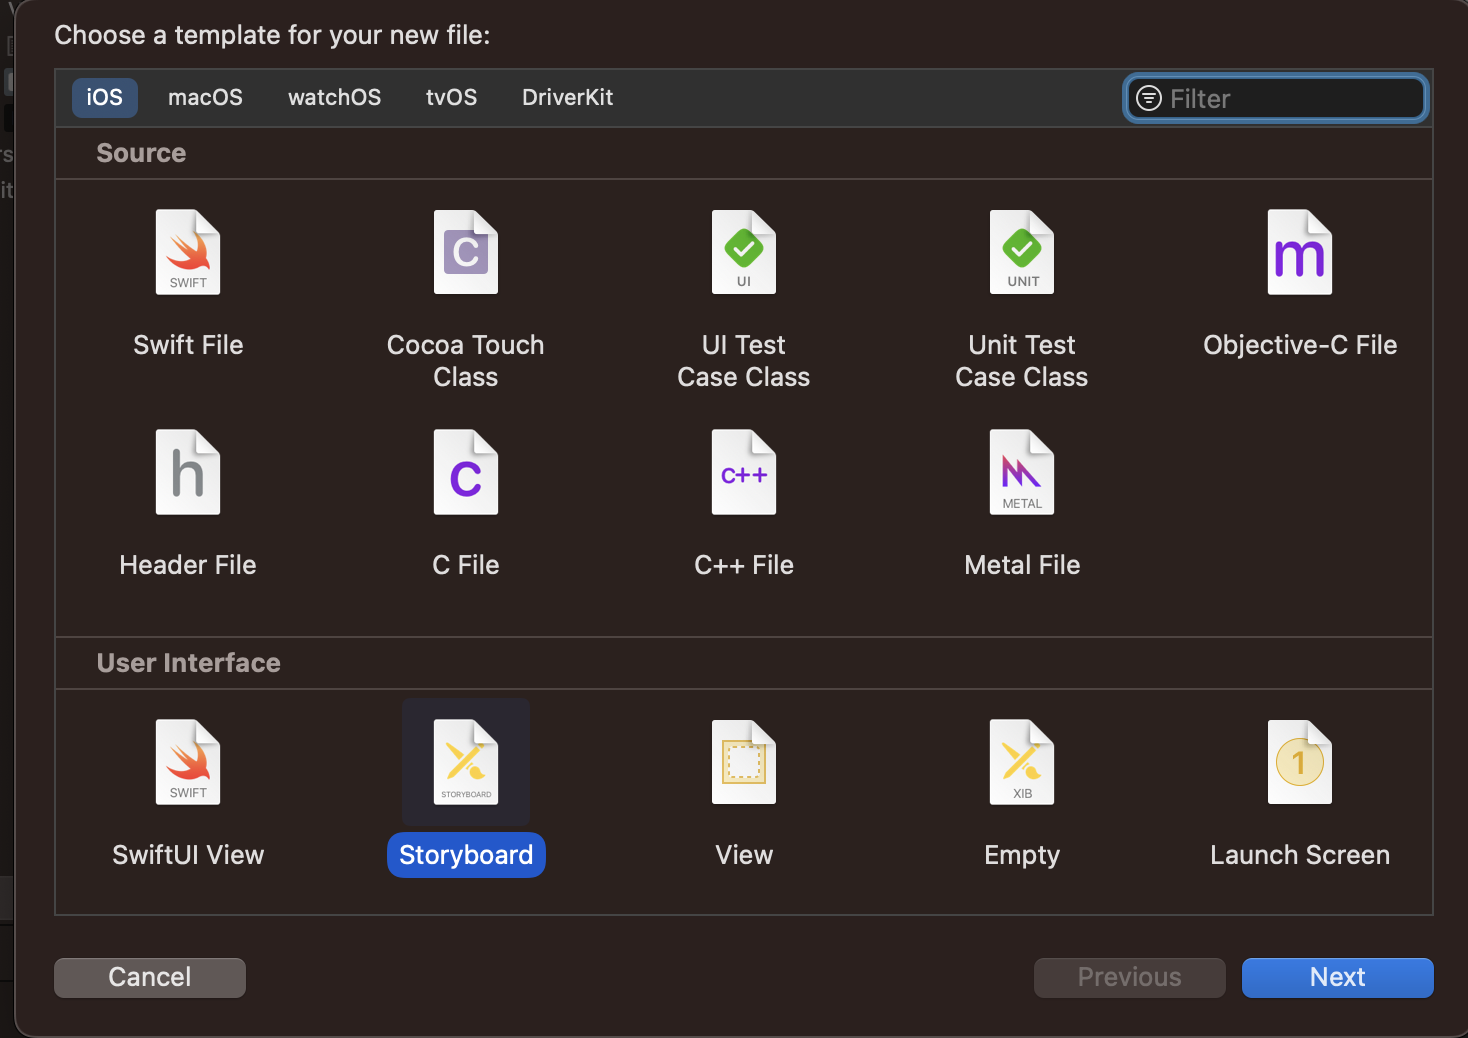Pick the C File template icon
This screenshot has height=1038, width=1468.
[466, 472]
